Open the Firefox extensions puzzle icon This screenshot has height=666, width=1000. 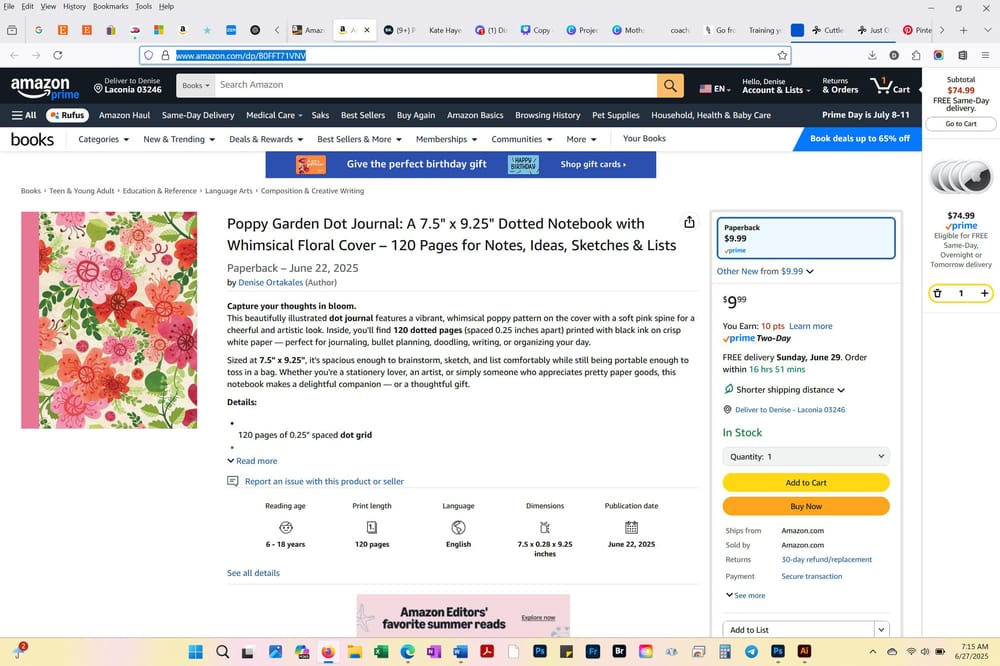(x=916, y=56)
